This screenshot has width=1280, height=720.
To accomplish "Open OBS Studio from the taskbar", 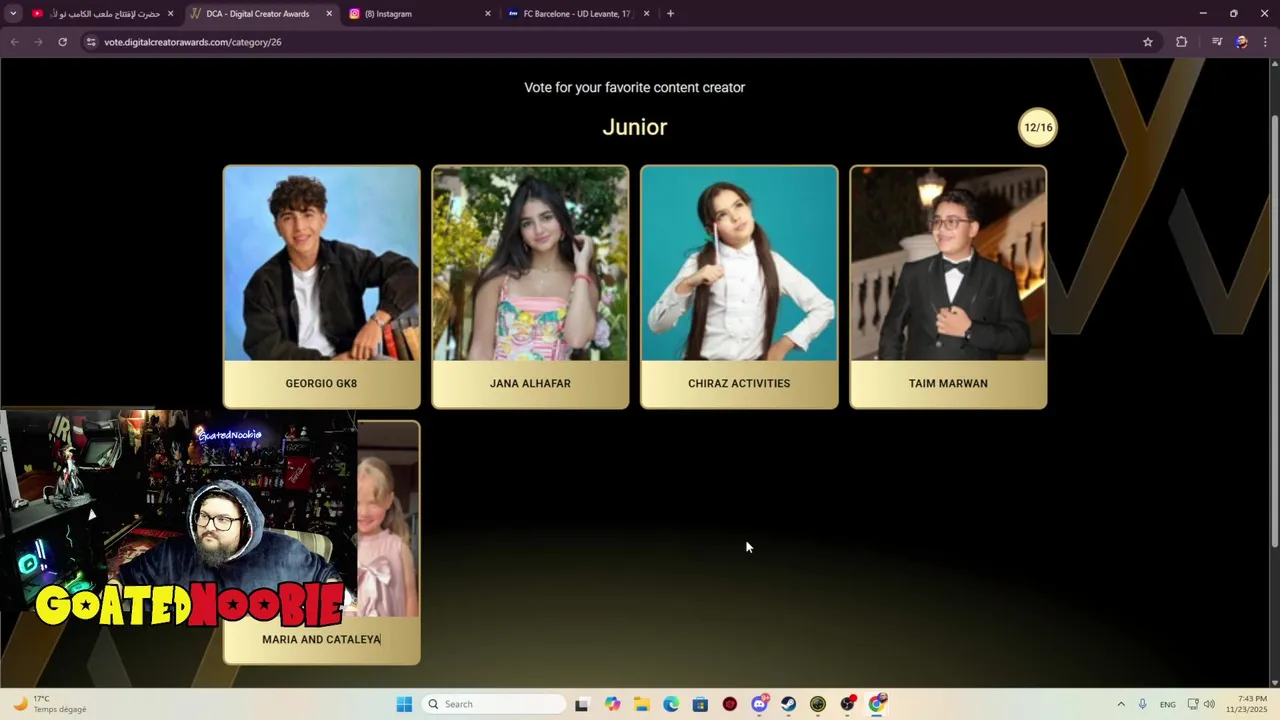I will 848,704.
